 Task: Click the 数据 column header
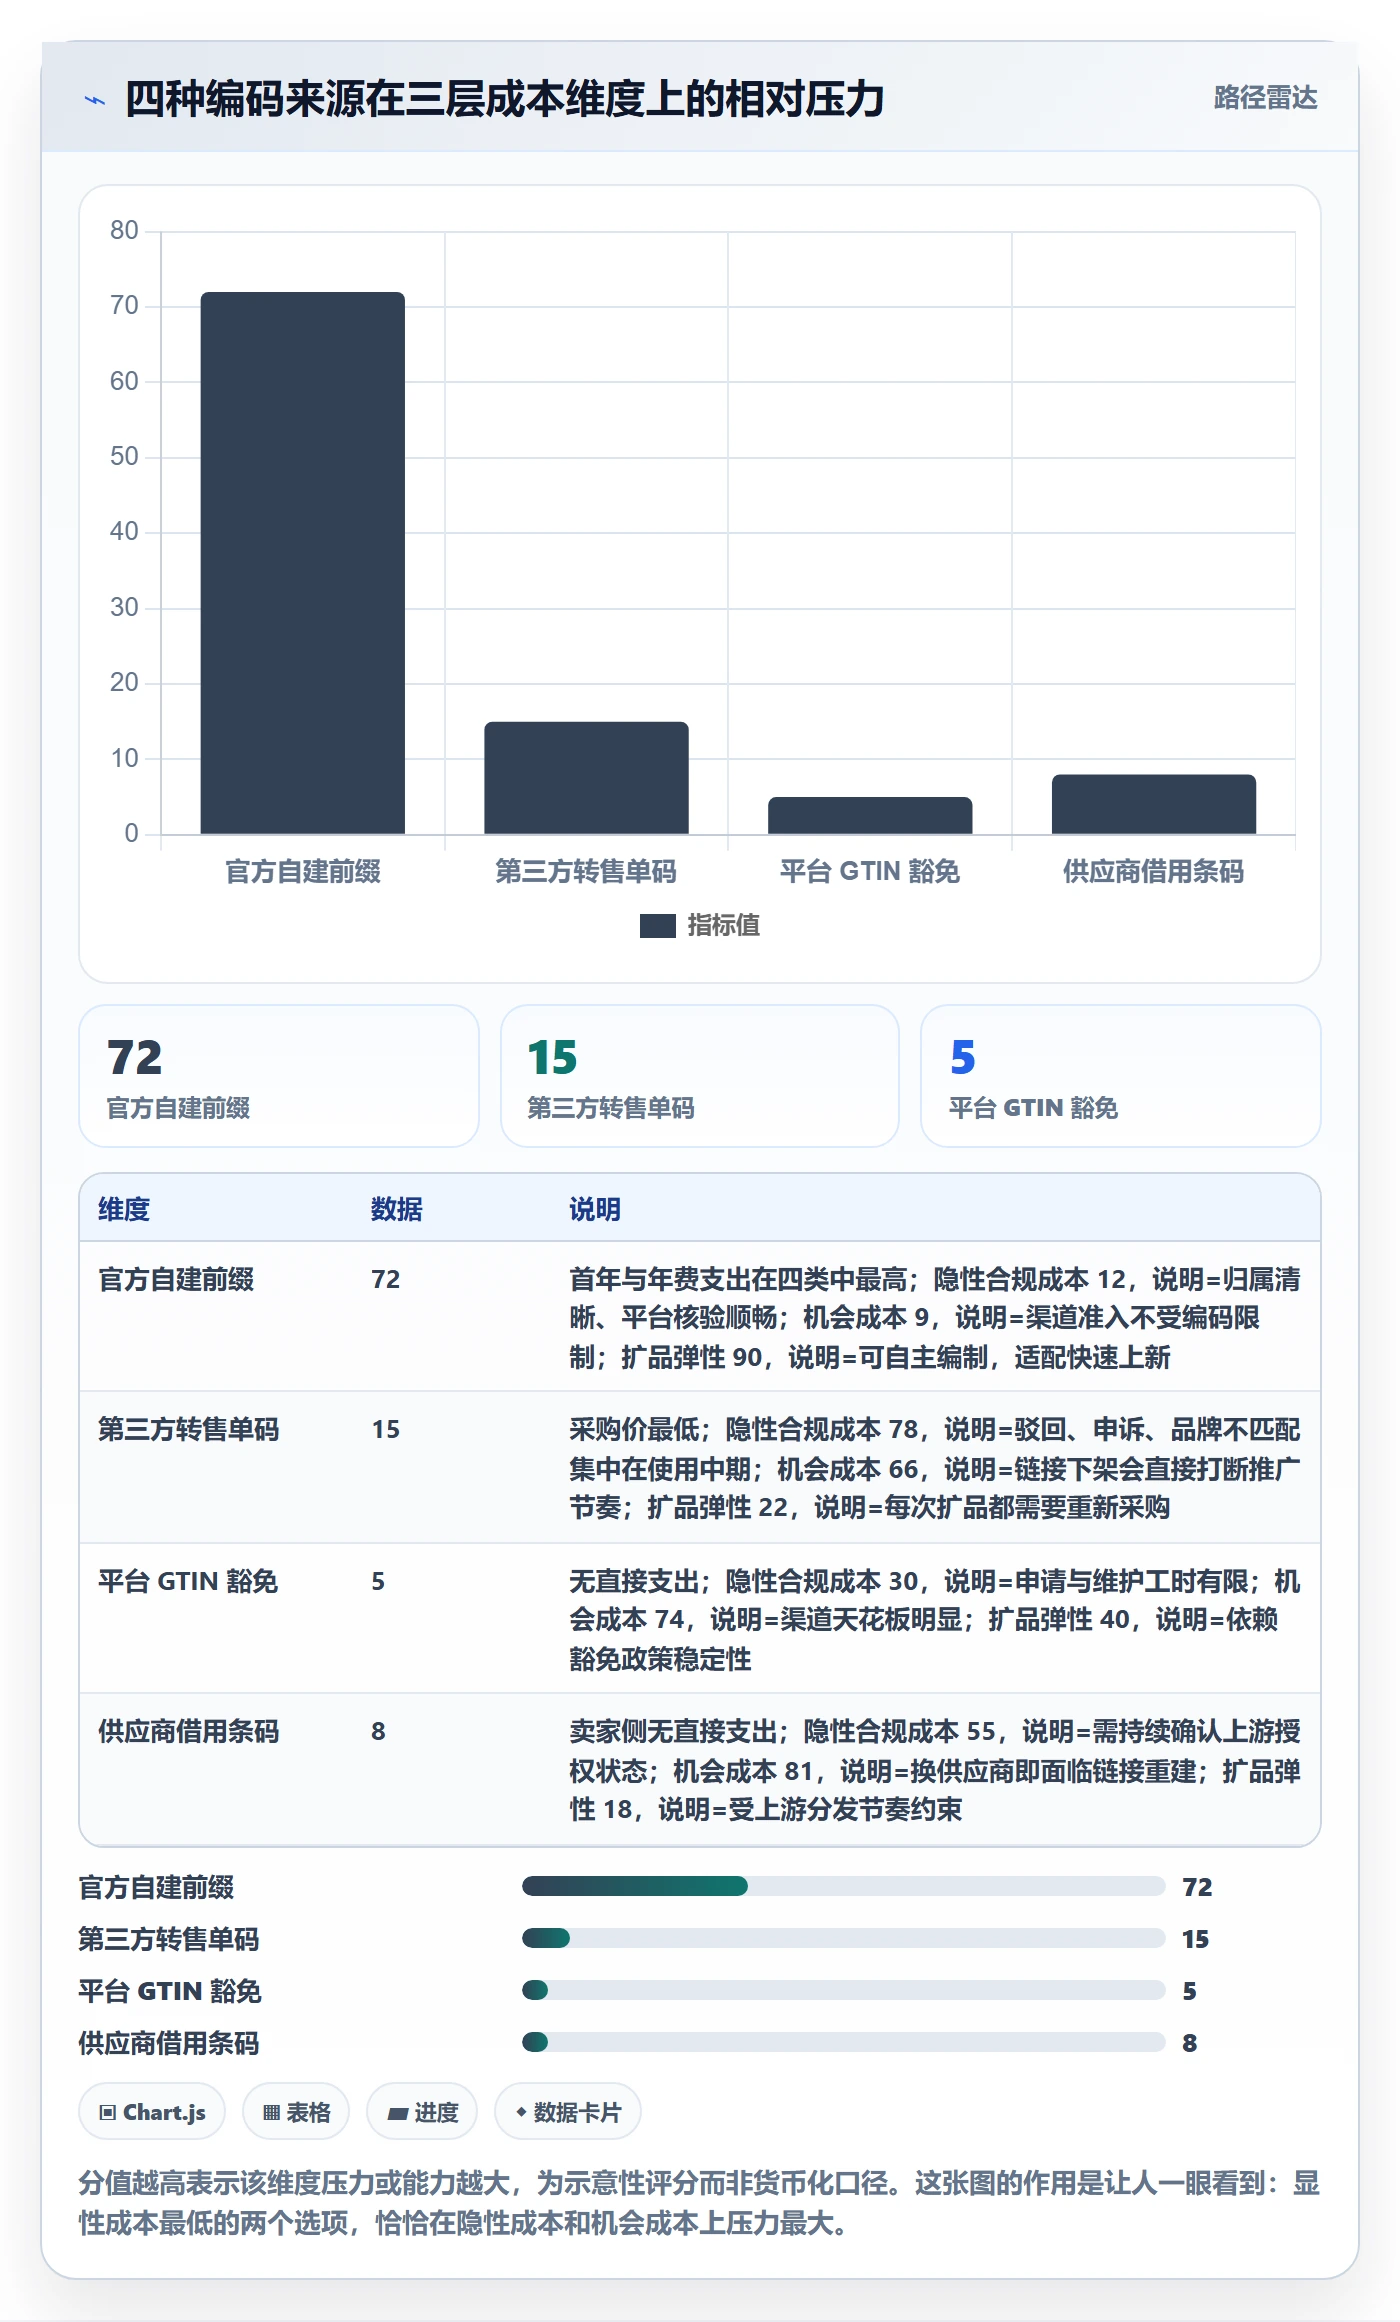coord(397,1210)
